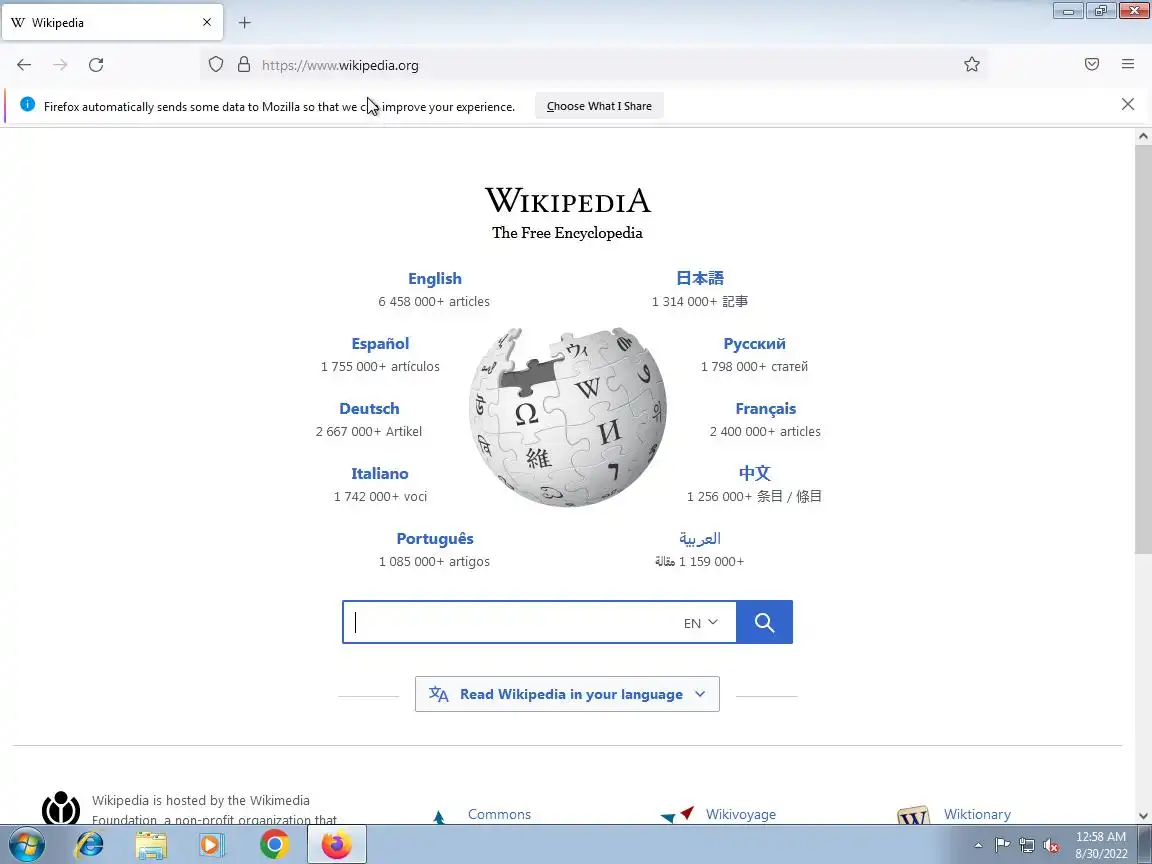The height and width of the screenshot is (864, 1152).
Task: Open Deutsch Wikipedia link
Action: pyautogui.click(x=370, y=408)
